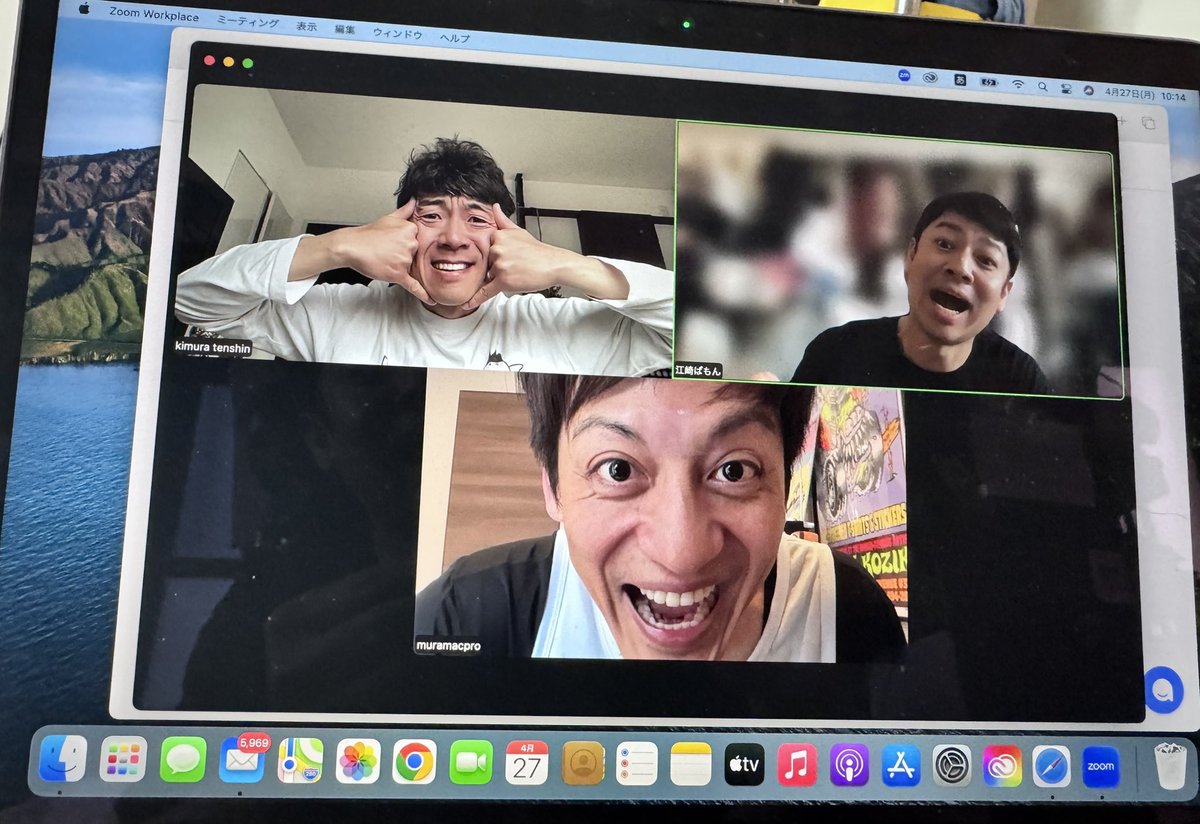Image resolution: width=1200 pixels, height=824 pixels.
Task: Click the 江崎ぱもん name label
Action: tap(697, 371)
